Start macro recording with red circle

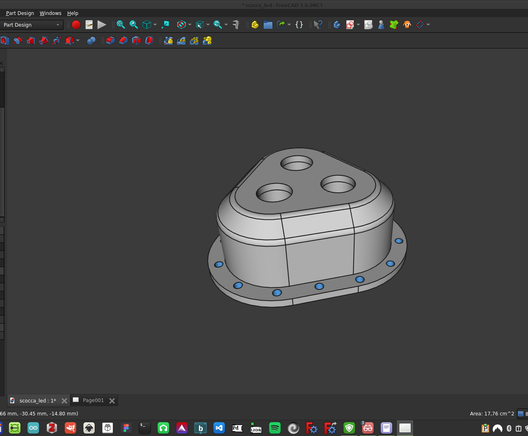pyautogui.click(x=76, y=25)
